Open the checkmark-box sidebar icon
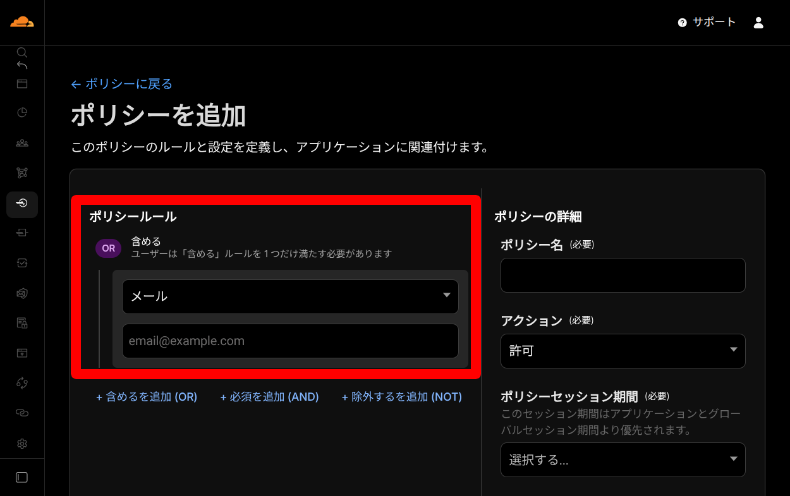 22,263
